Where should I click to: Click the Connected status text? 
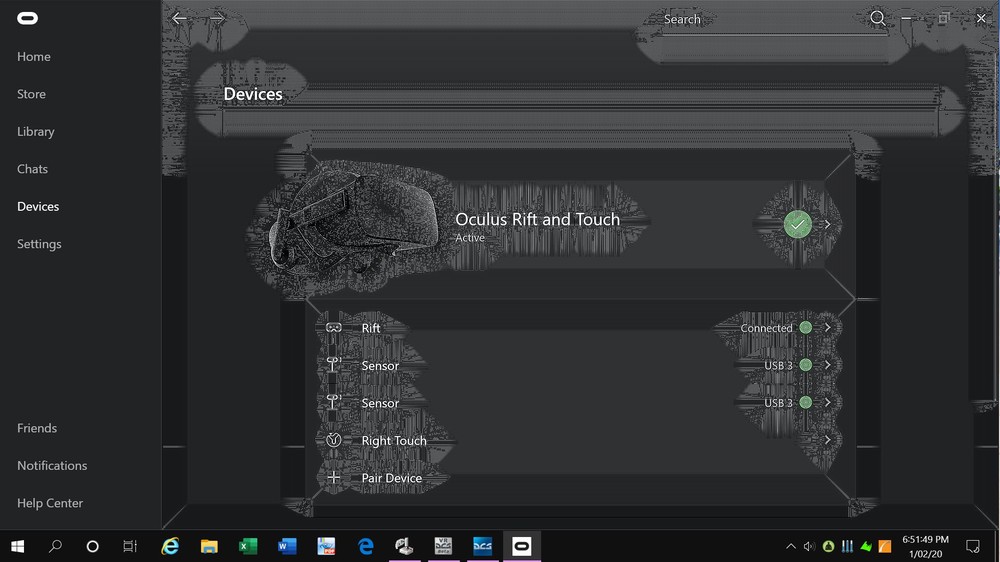click(766, 328)
